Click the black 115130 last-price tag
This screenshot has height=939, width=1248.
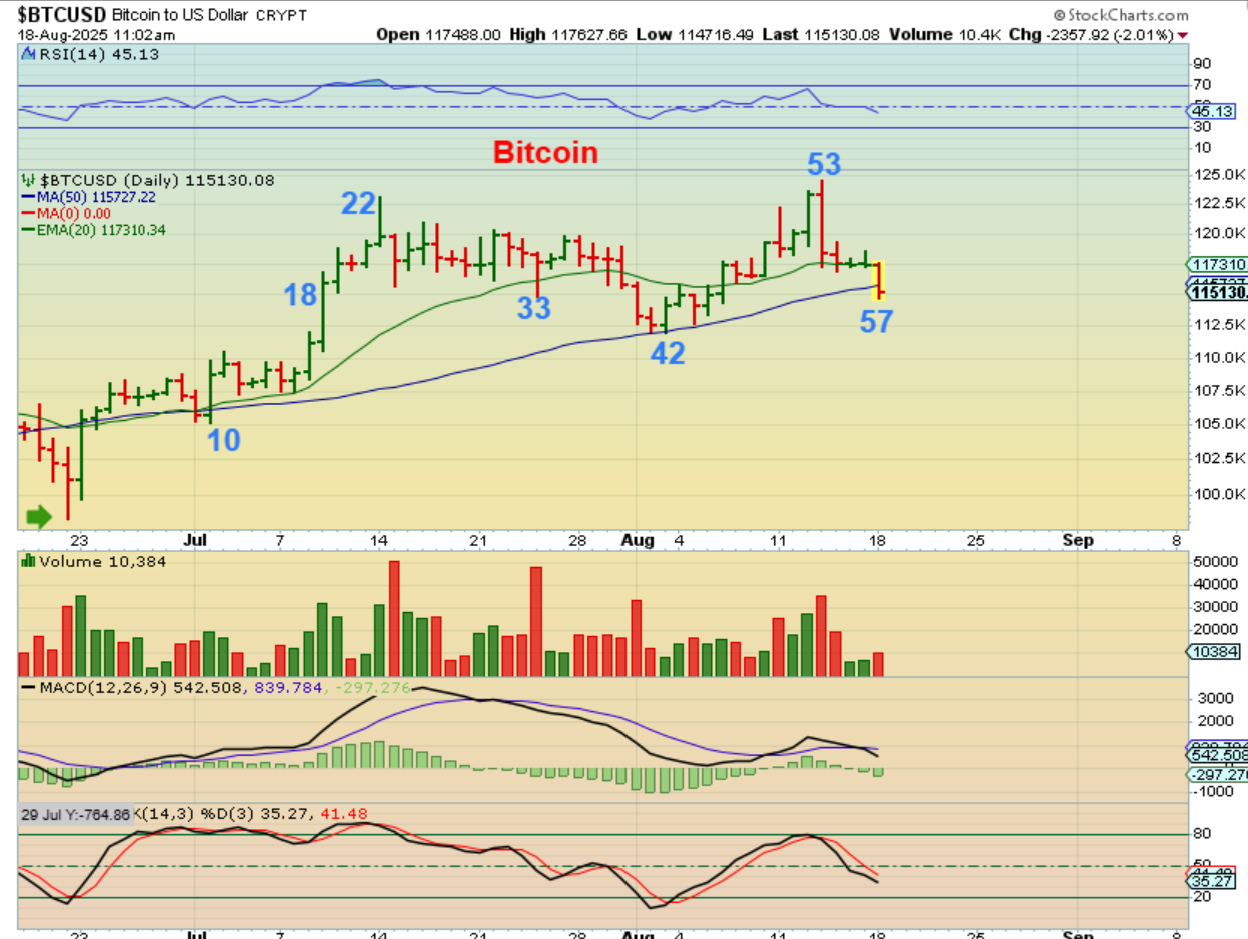coord(1217,293)
